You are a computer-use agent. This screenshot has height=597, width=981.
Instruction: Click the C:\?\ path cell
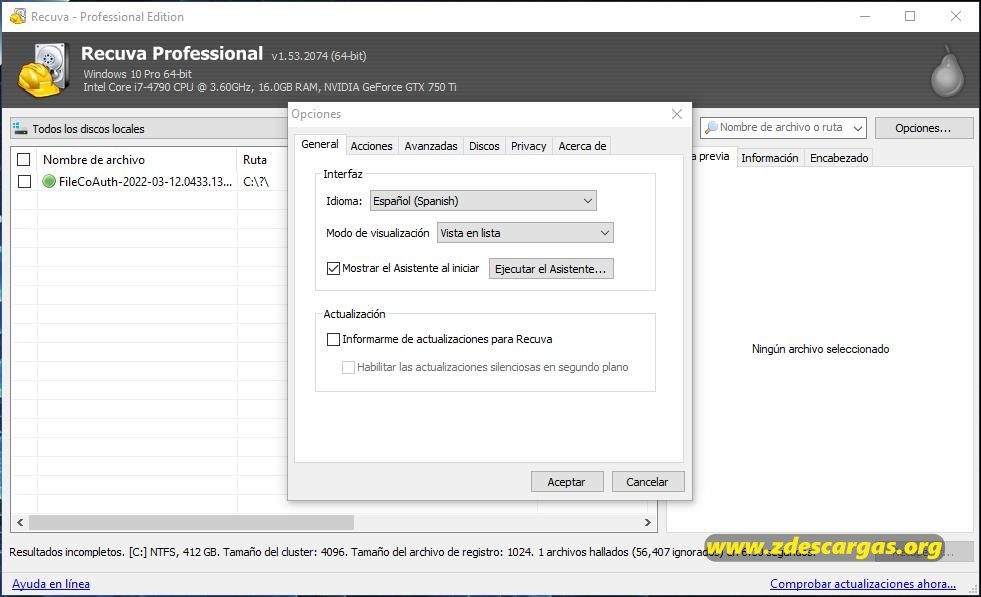coord(256,182)
